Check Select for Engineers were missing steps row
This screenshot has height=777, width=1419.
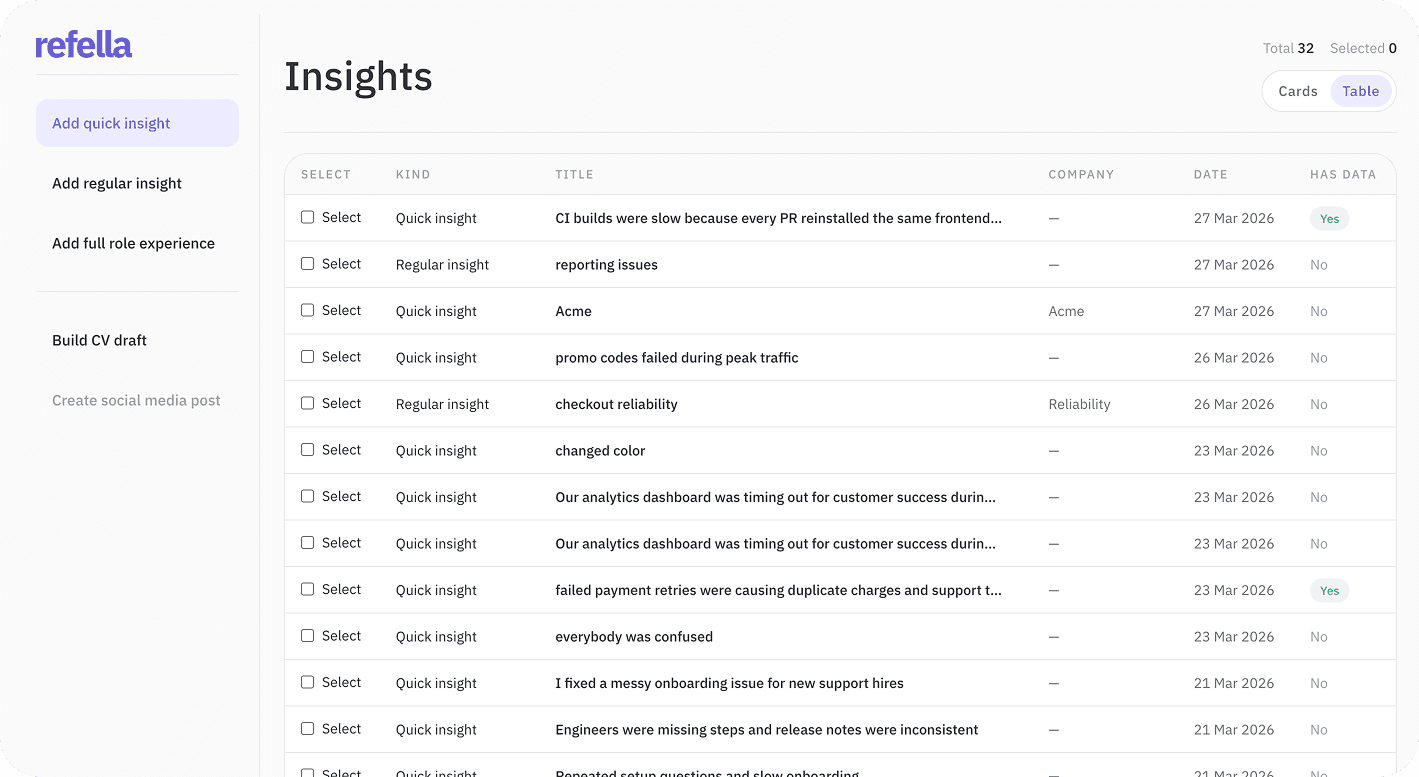[308, 729]
